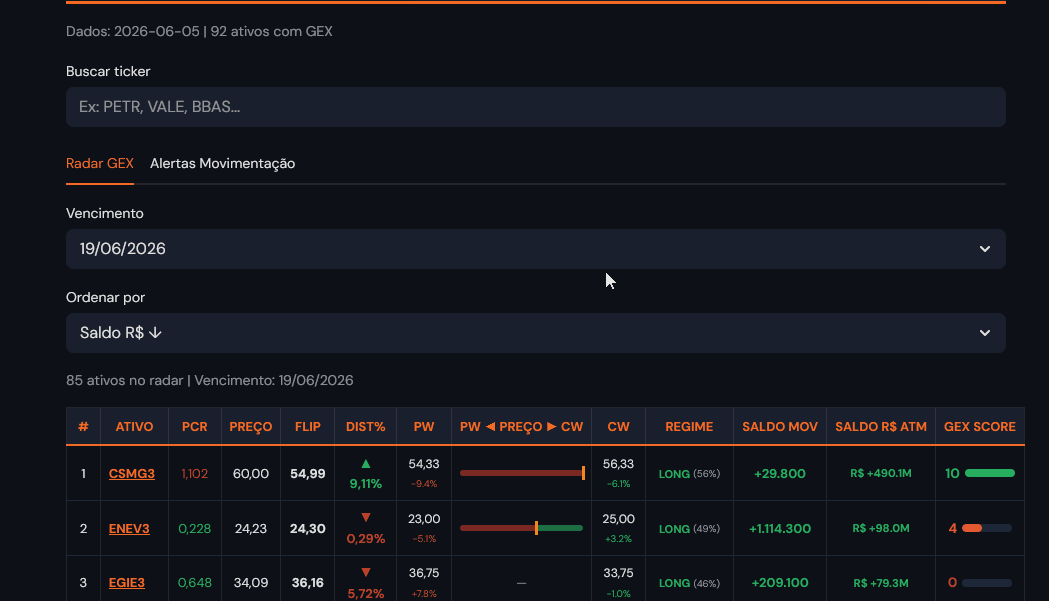The width and height of the screenshot is (1049, 601).
Task: Click the PW value 36,75
Action: pyautogui.click(x=424, y=573)
